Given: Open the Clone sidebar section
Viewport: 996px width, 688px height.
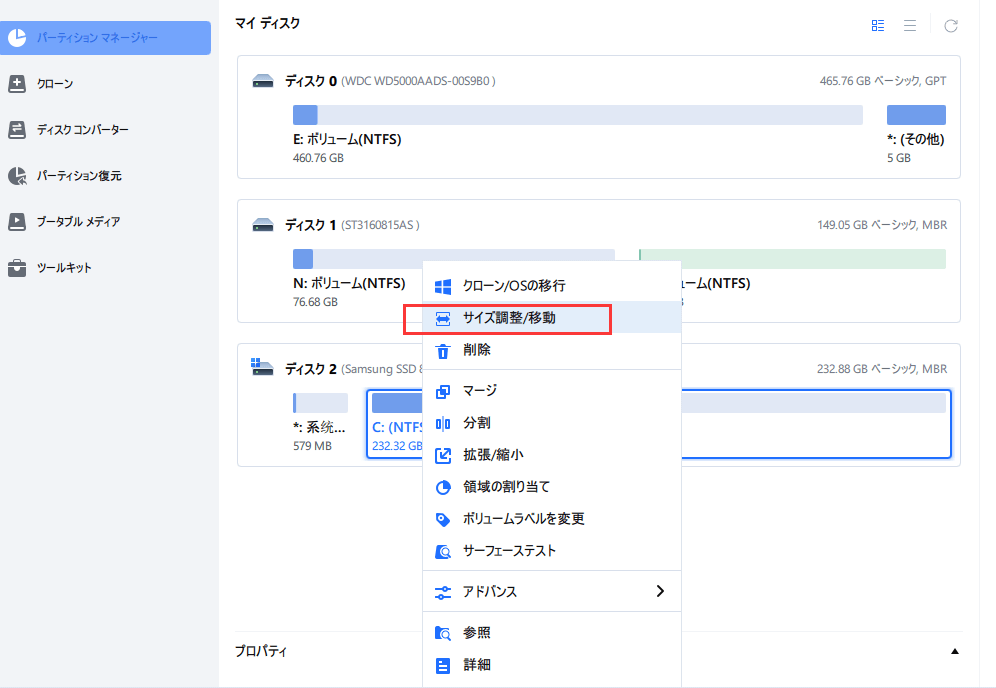Looking at the screenshot, I should (x=55, y=84).
